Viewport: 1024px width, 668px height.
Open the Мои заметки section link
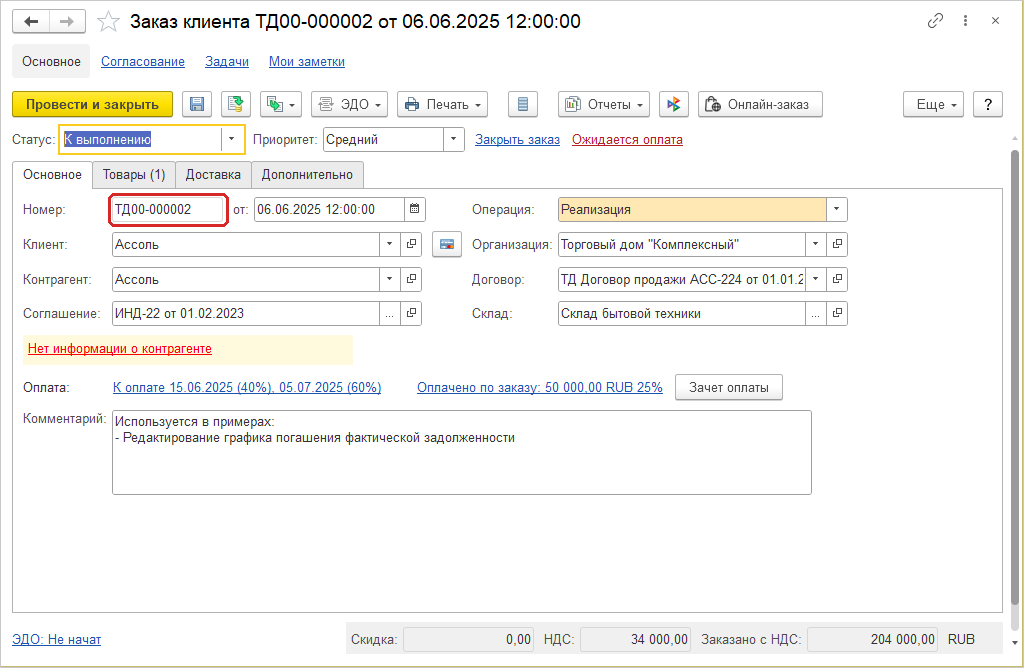coord(307,61)
